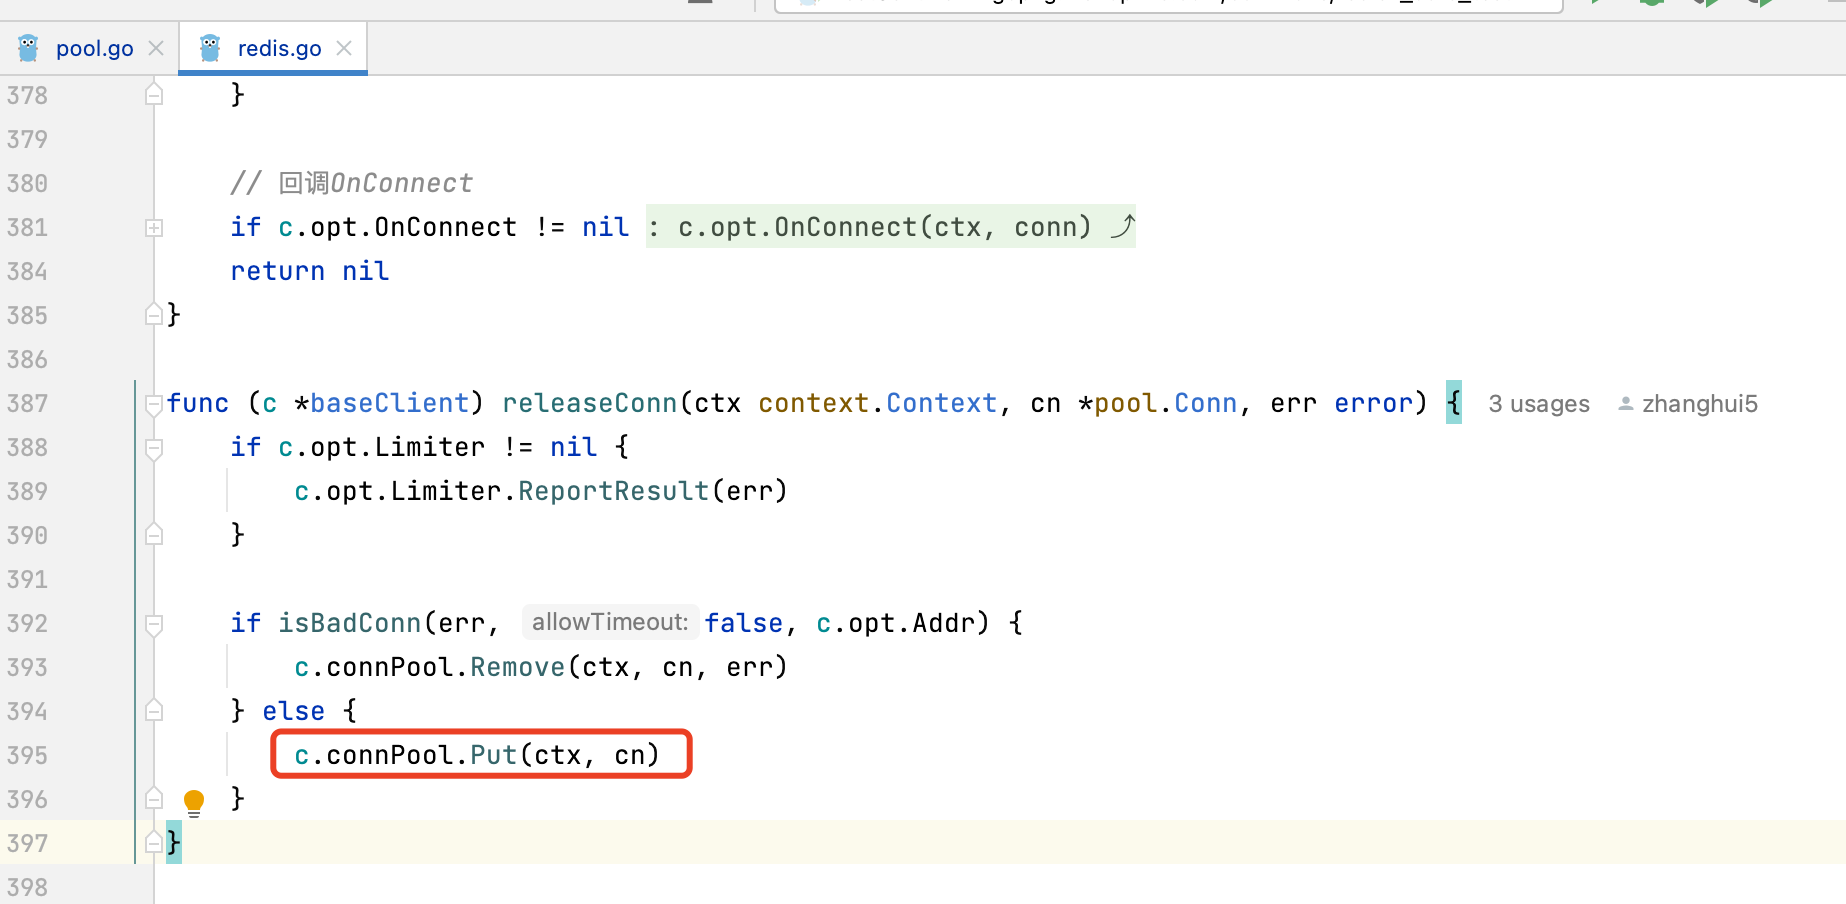Viewport: 1846px width, 904px height.
Task: Collapse the releaseConn function at line 387
Action: pyautogui.click(x=154, y=404)
